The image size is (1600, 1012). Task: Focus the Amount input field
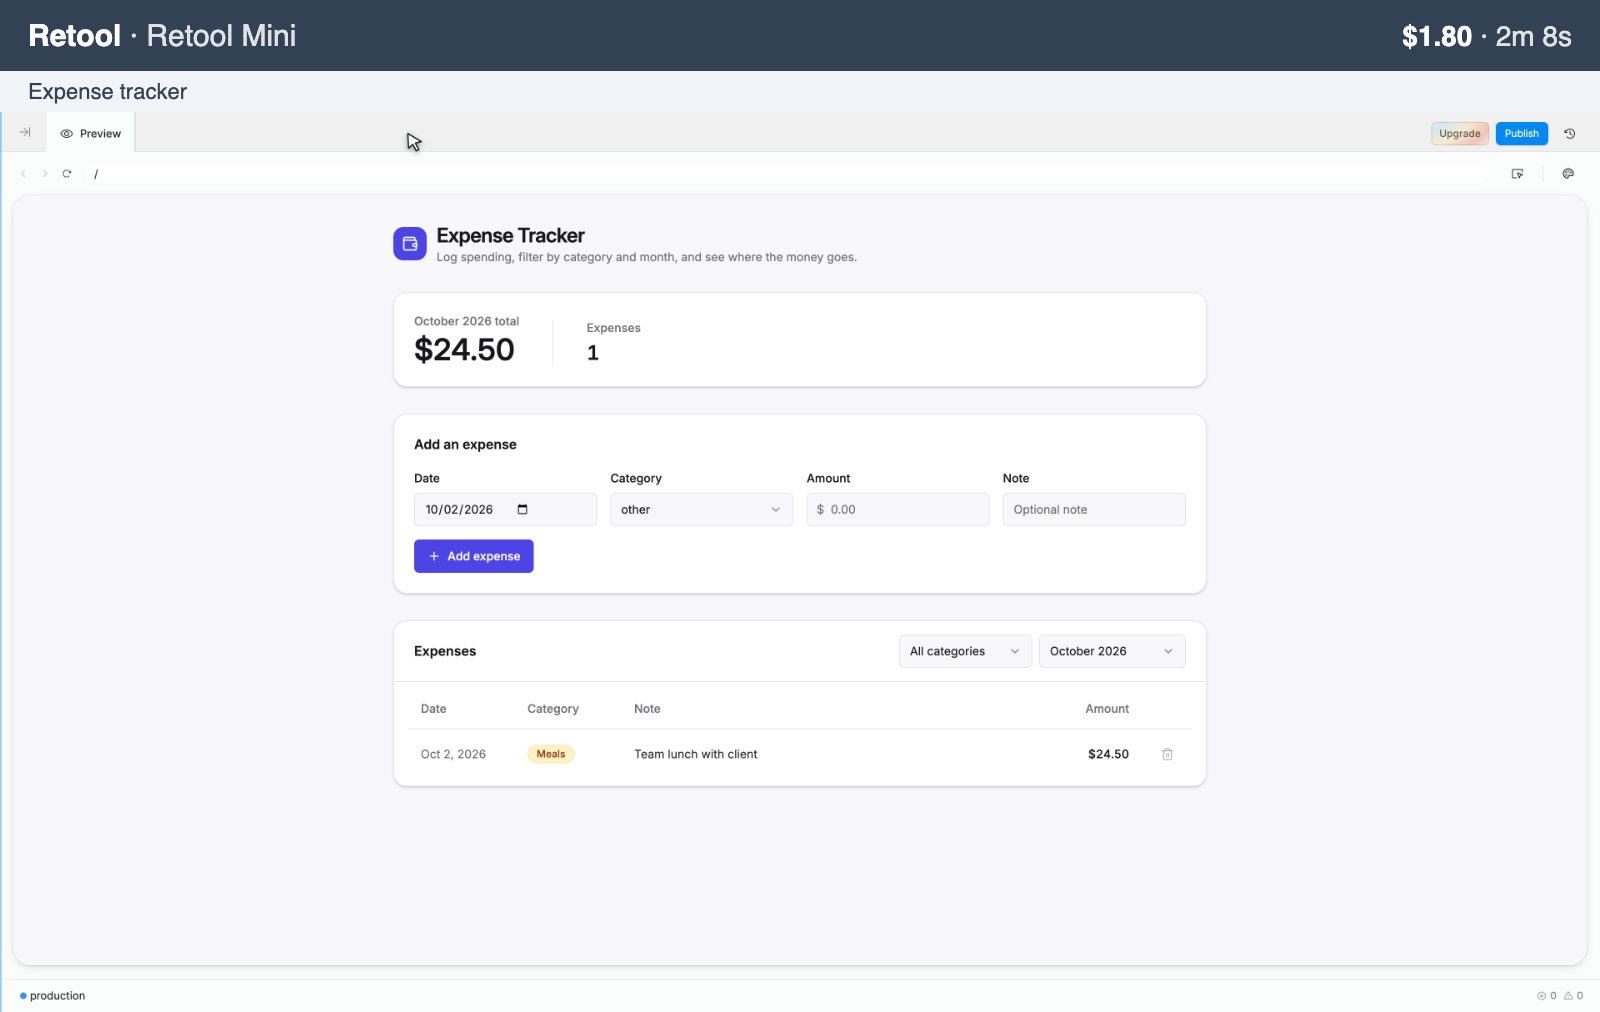pos(898,509)
